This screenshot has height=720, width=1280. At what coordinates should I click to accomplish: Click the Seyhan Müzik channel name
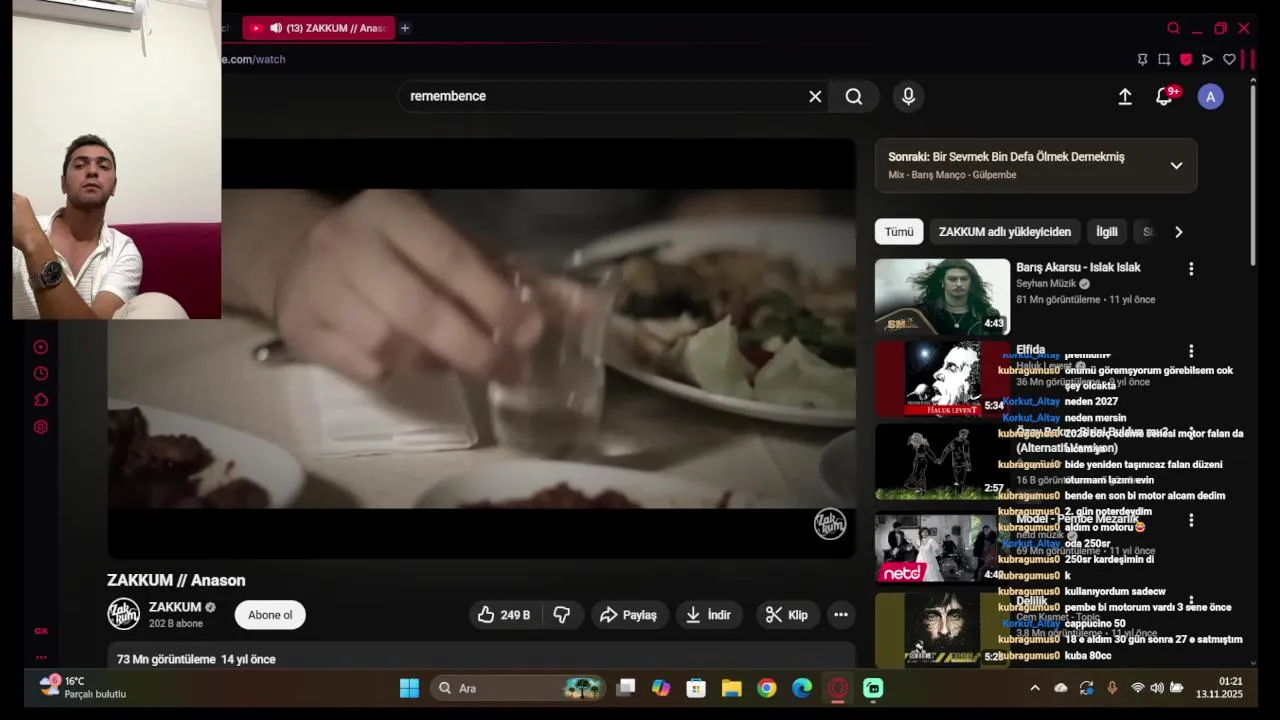click(1046, 284)
